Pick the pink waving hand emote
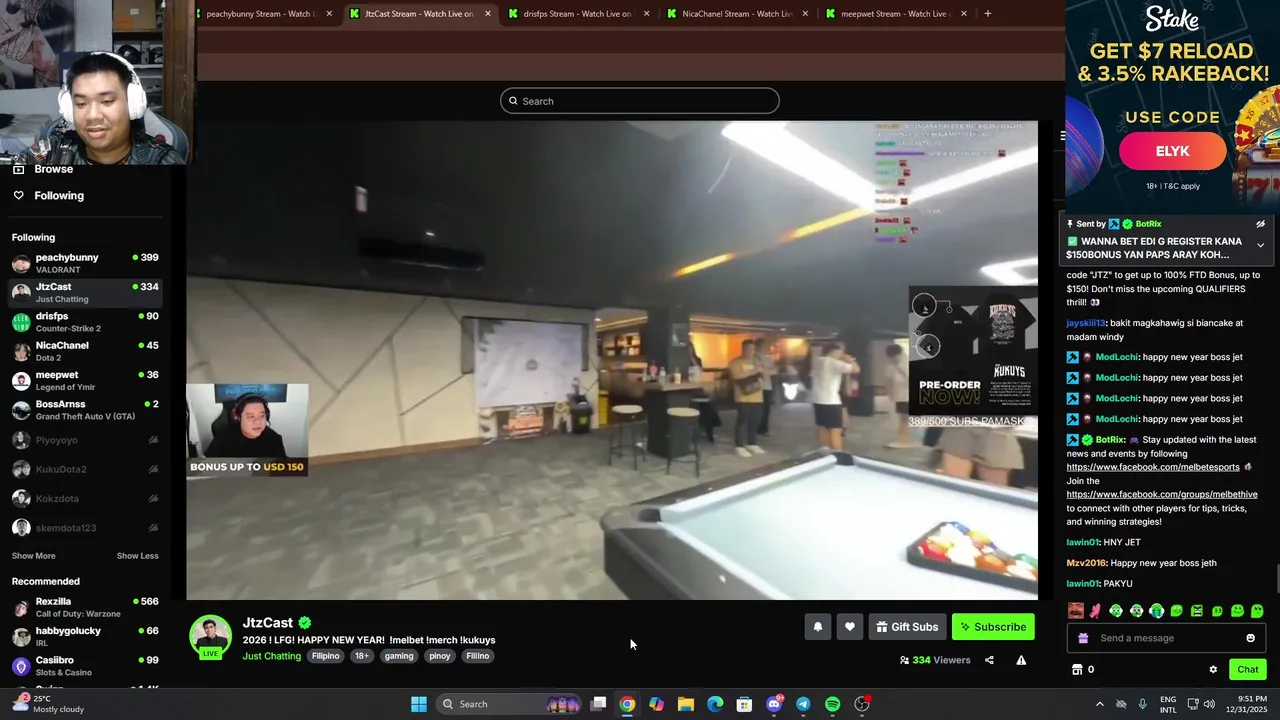Viewport: 1280px width, 720px height. pyautogui.click(x=1095, y=611)
